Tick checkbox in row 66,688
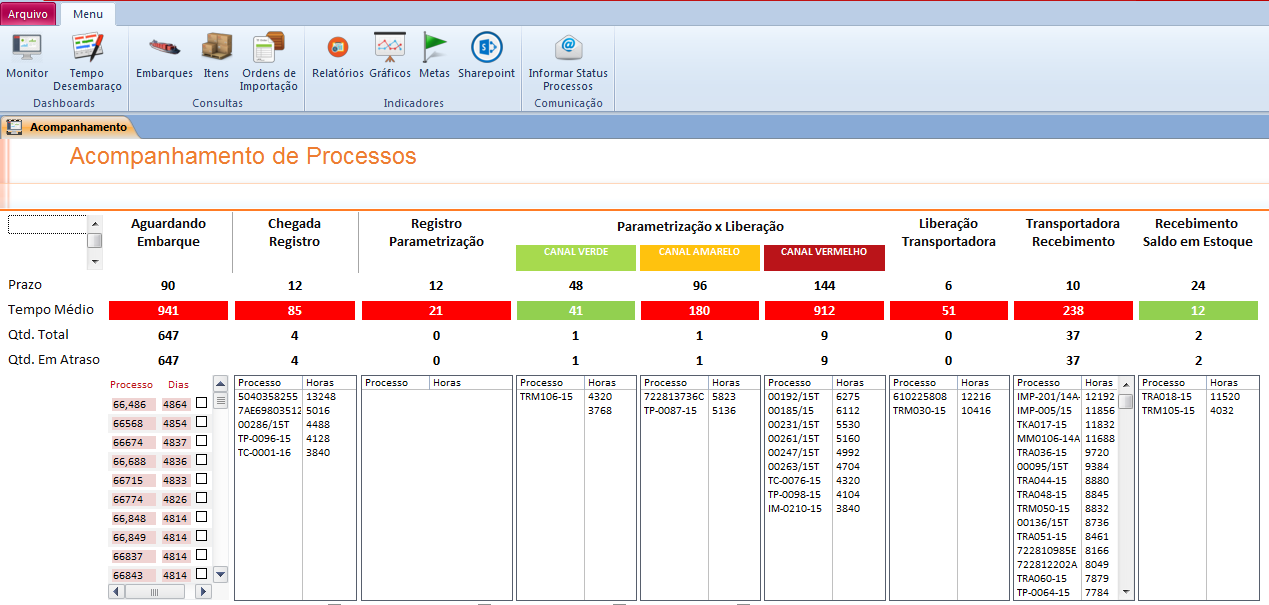This screenshot has width=1269, height=605. [202, 460]
